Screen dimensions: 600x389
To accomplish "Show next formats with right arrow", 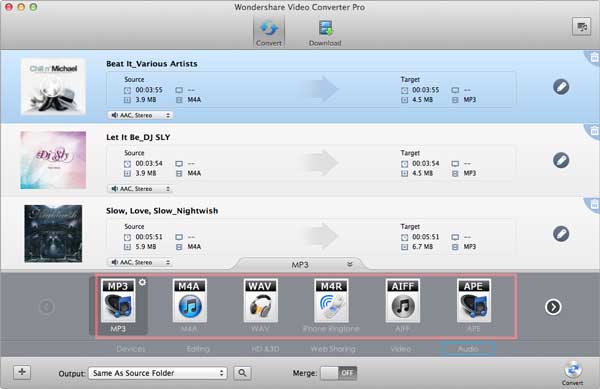I will point(553,307).
